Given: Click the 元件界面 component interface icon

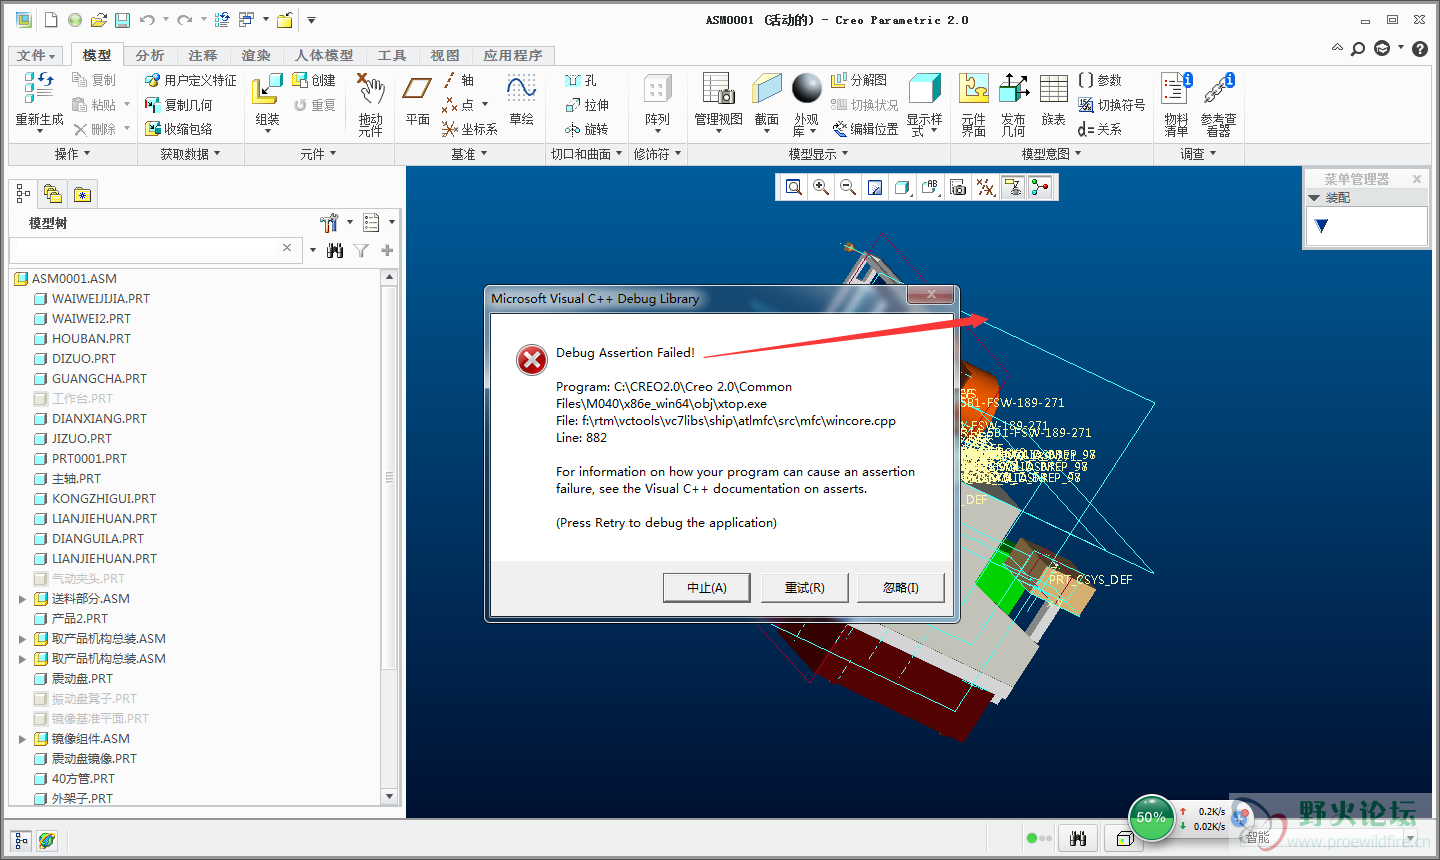Looking at the screenshot, I should click(973, 103).
